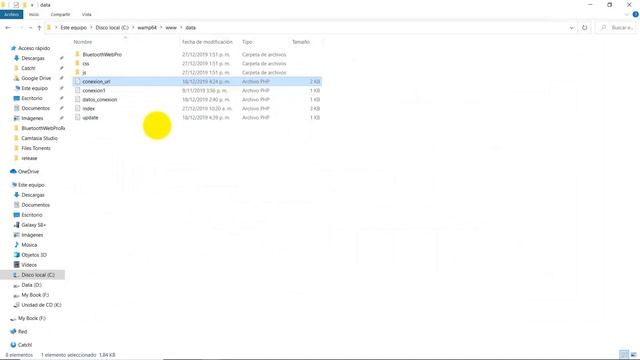Viewport: 640px width, 360px height.
Task: Click 'www' in address breadcrumb
Action: 171,28
